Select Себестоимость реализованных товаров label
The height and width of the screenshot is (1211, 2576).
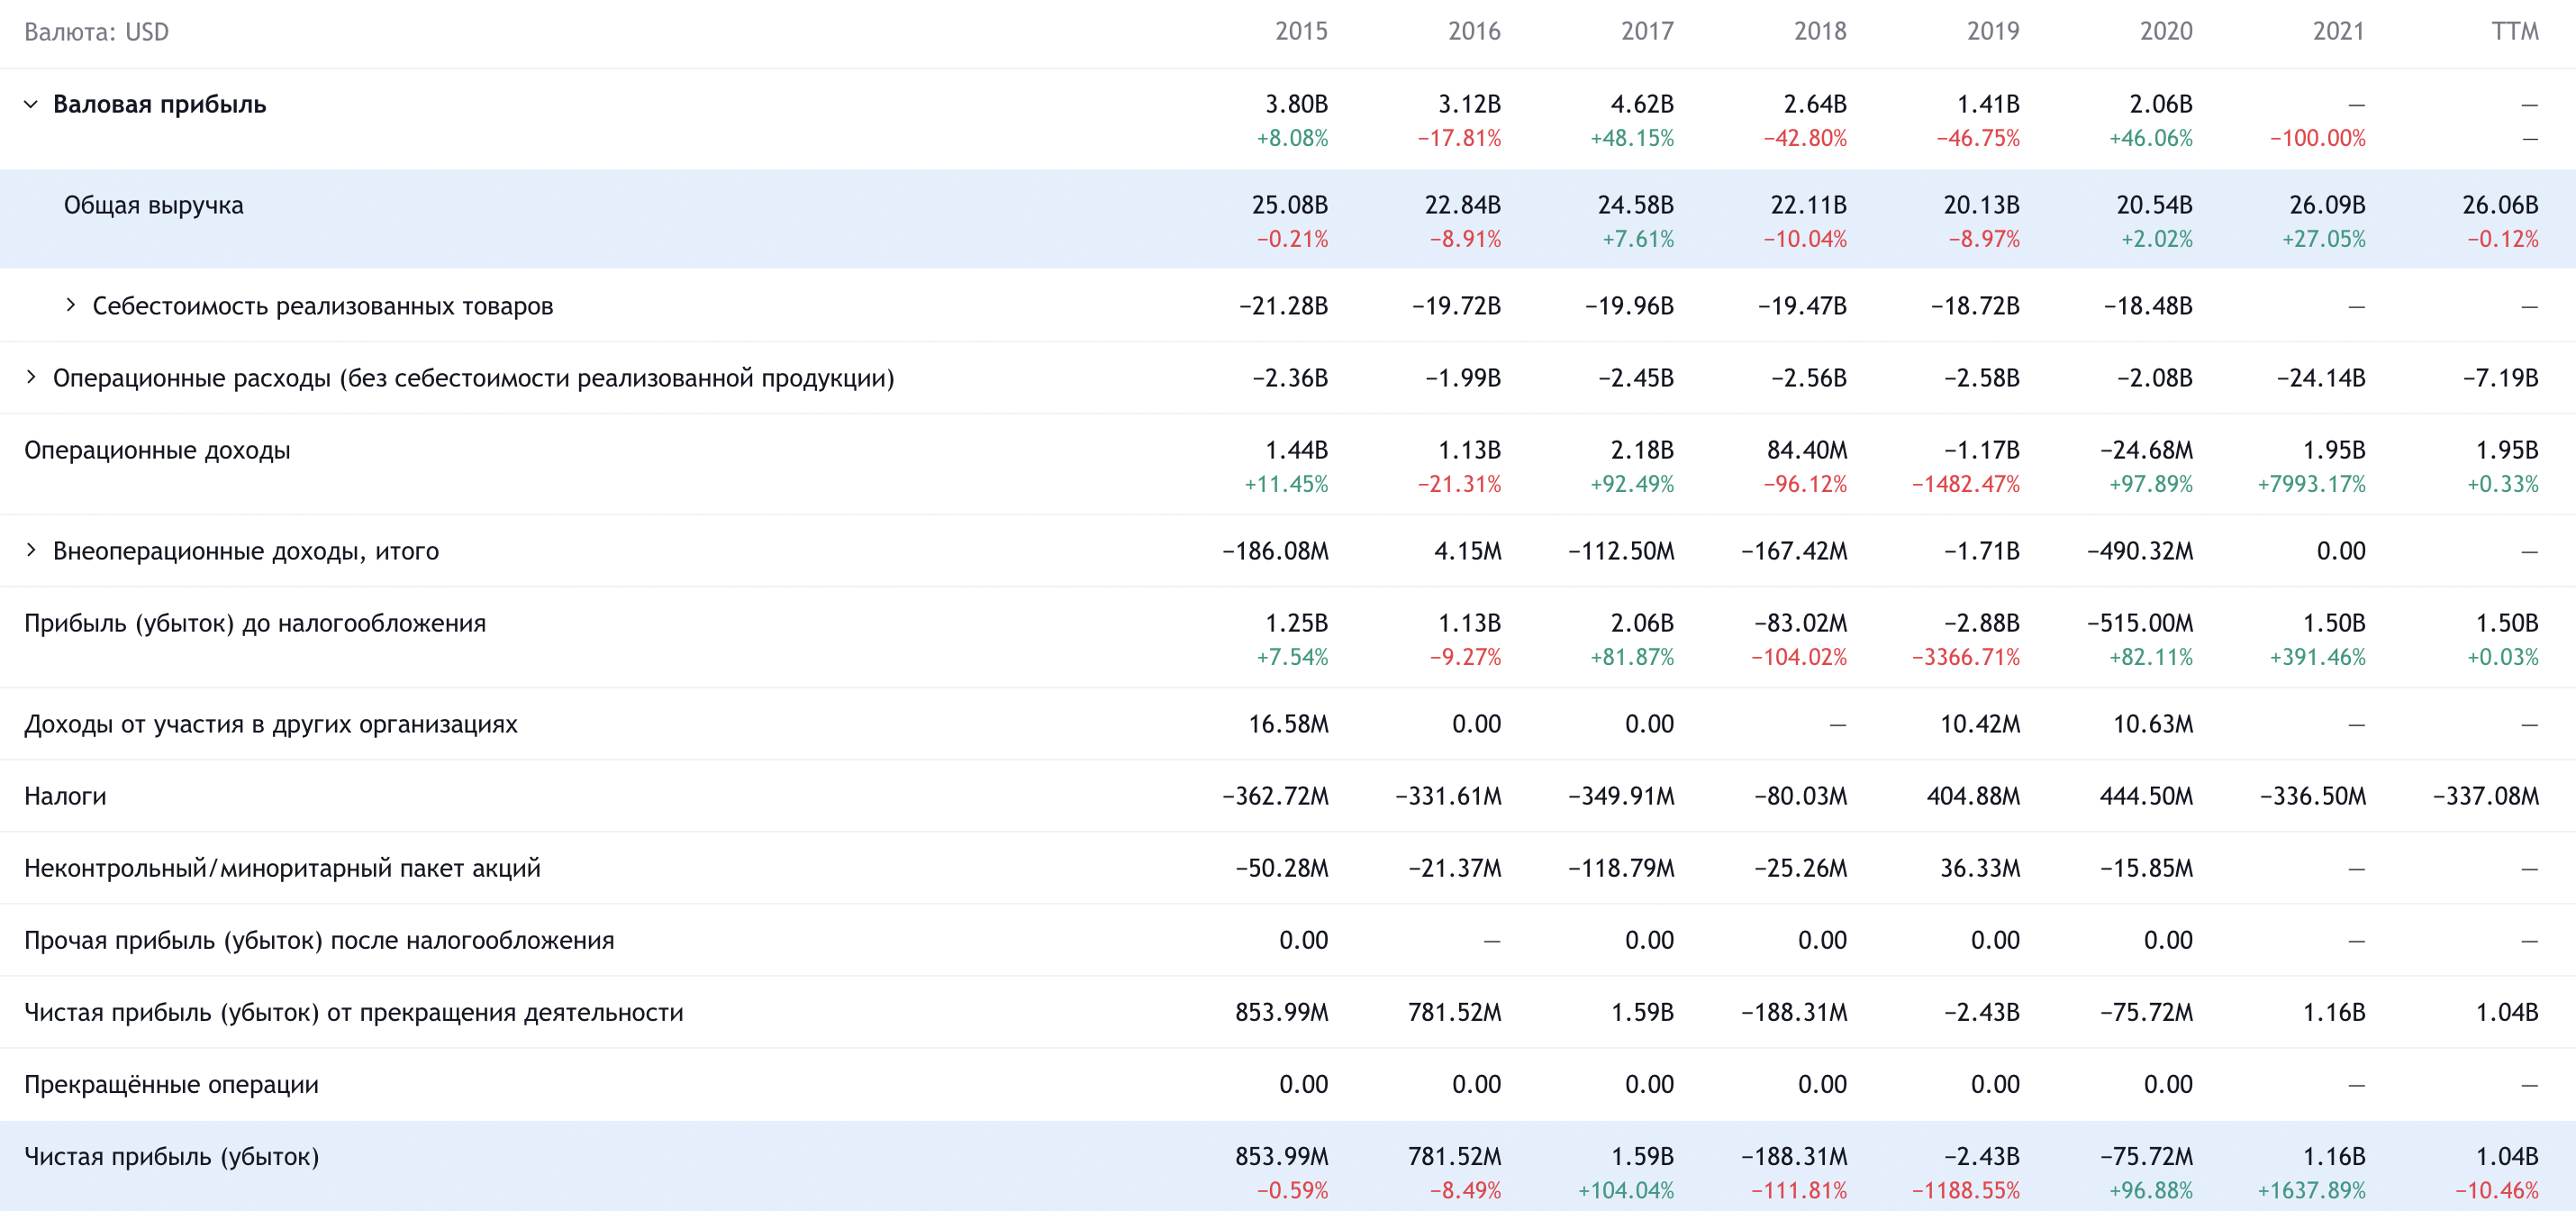pos(323,306)
